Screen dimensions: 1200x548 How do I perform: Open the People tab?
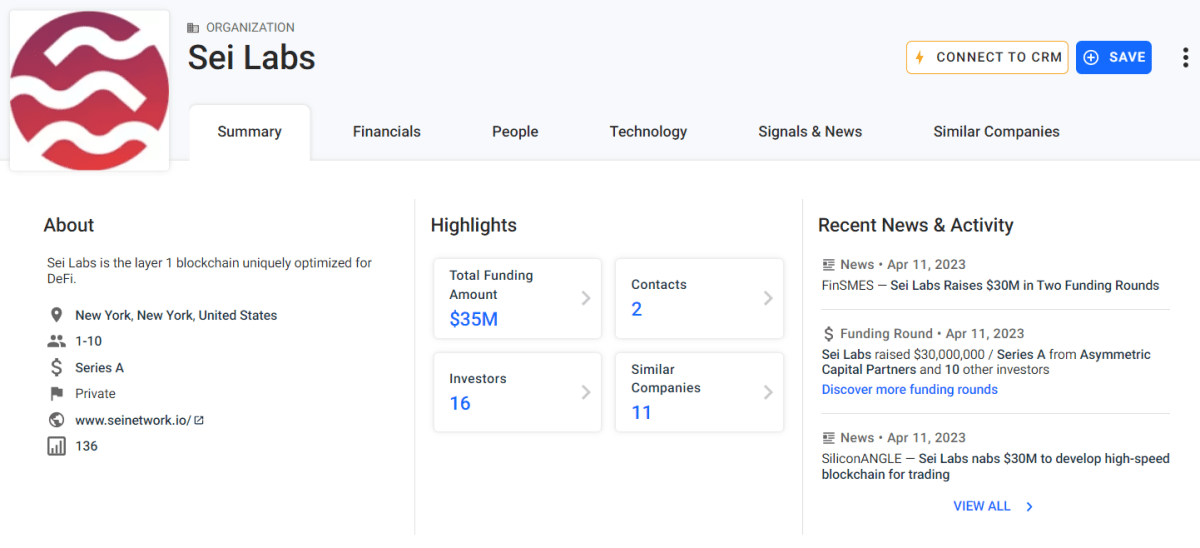pyautogui.click(x=515, y=132)
